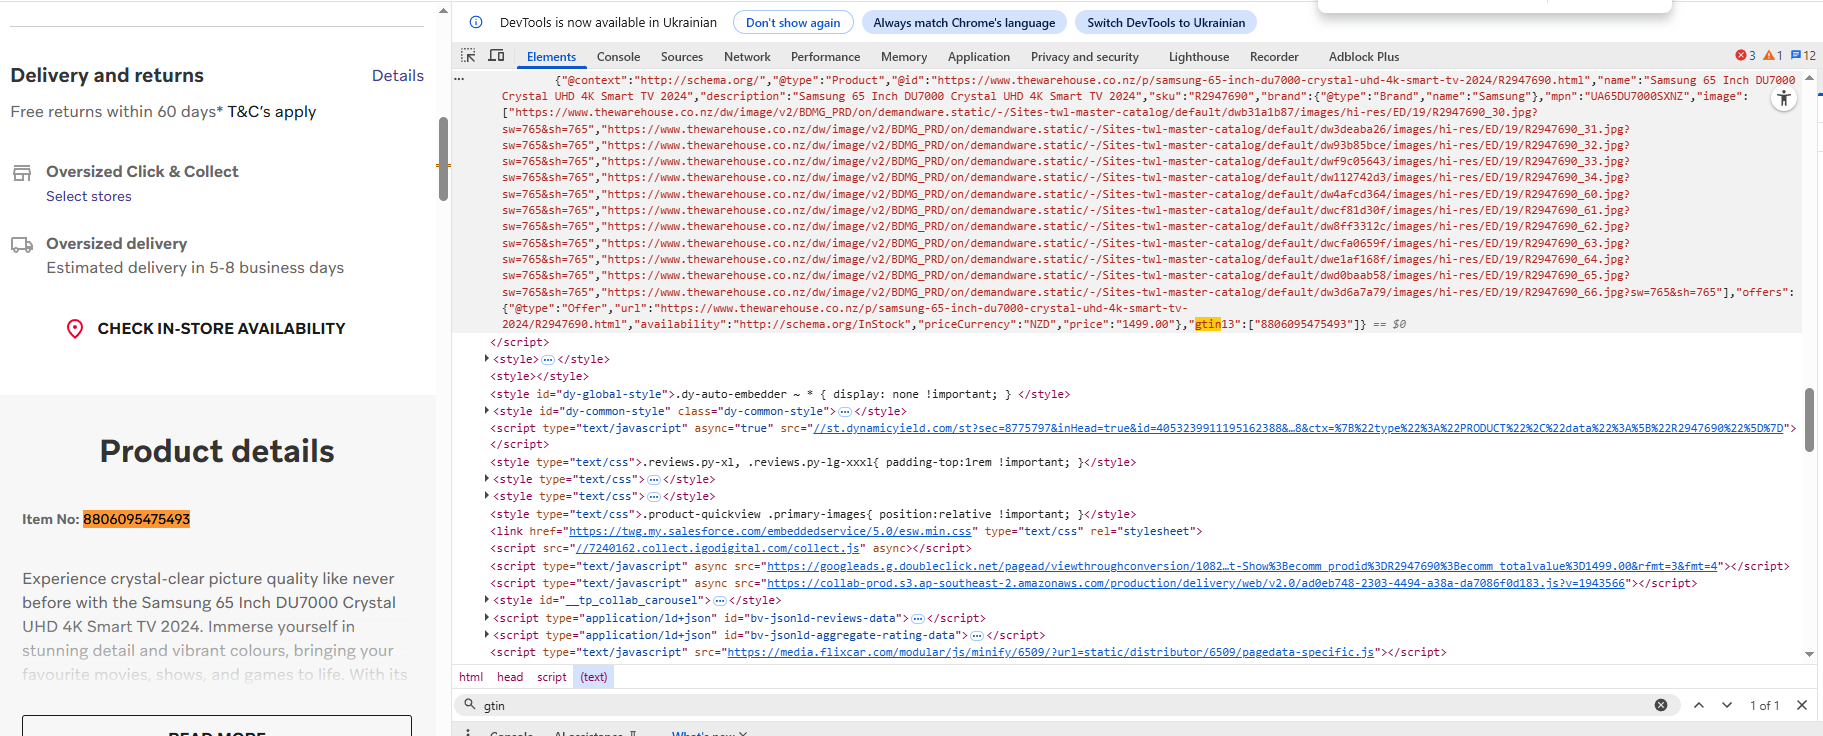The height and width of the screenshot is (736, 1823).
Task: Open the DevTools errors counter
Action: 1745,56
